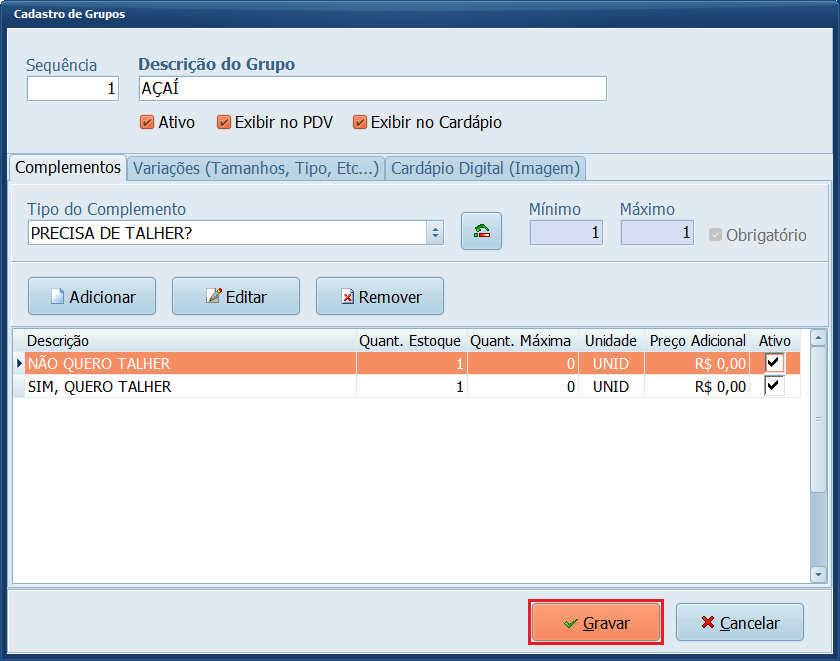The image size is (840, 661).
Task: Select the pencil icon on Editar button
Action: point(214,295)
